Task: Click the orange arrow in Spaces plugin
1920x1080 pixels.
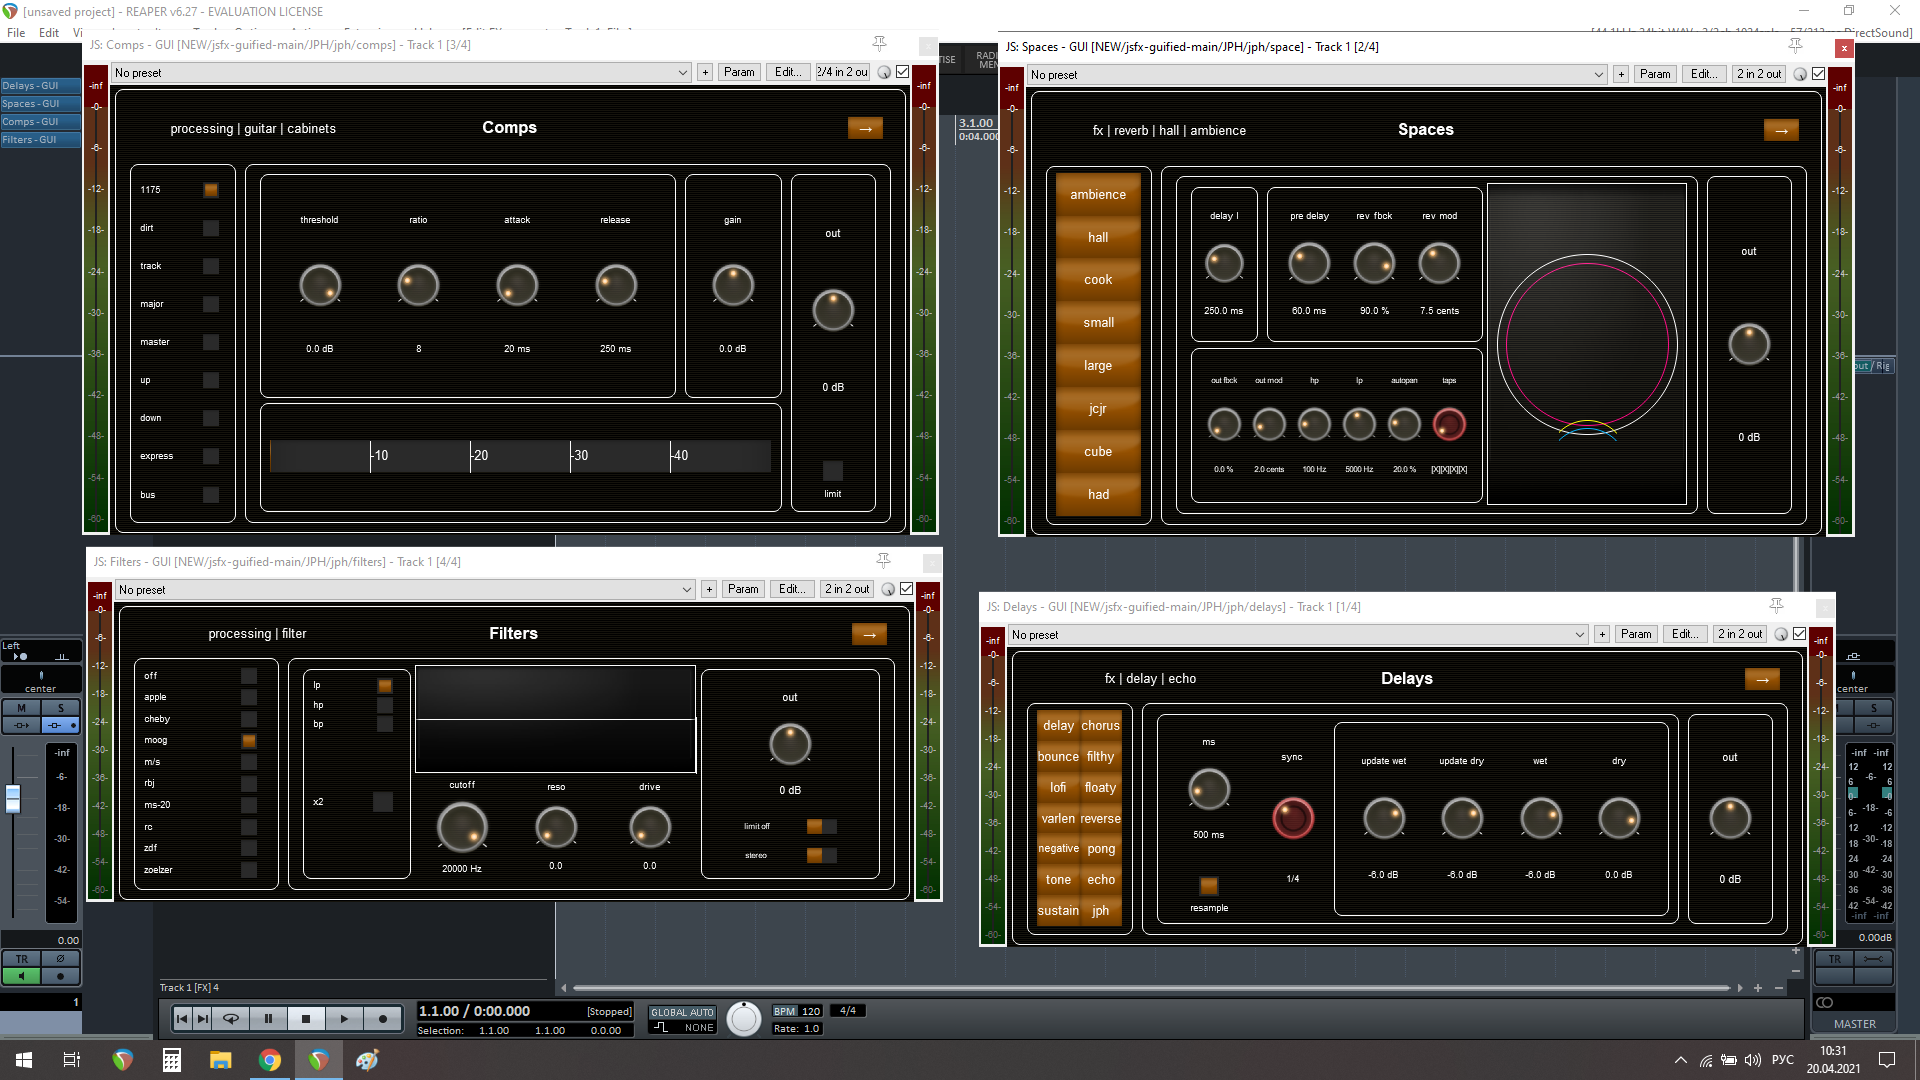Action: [x=1781, y=130]
